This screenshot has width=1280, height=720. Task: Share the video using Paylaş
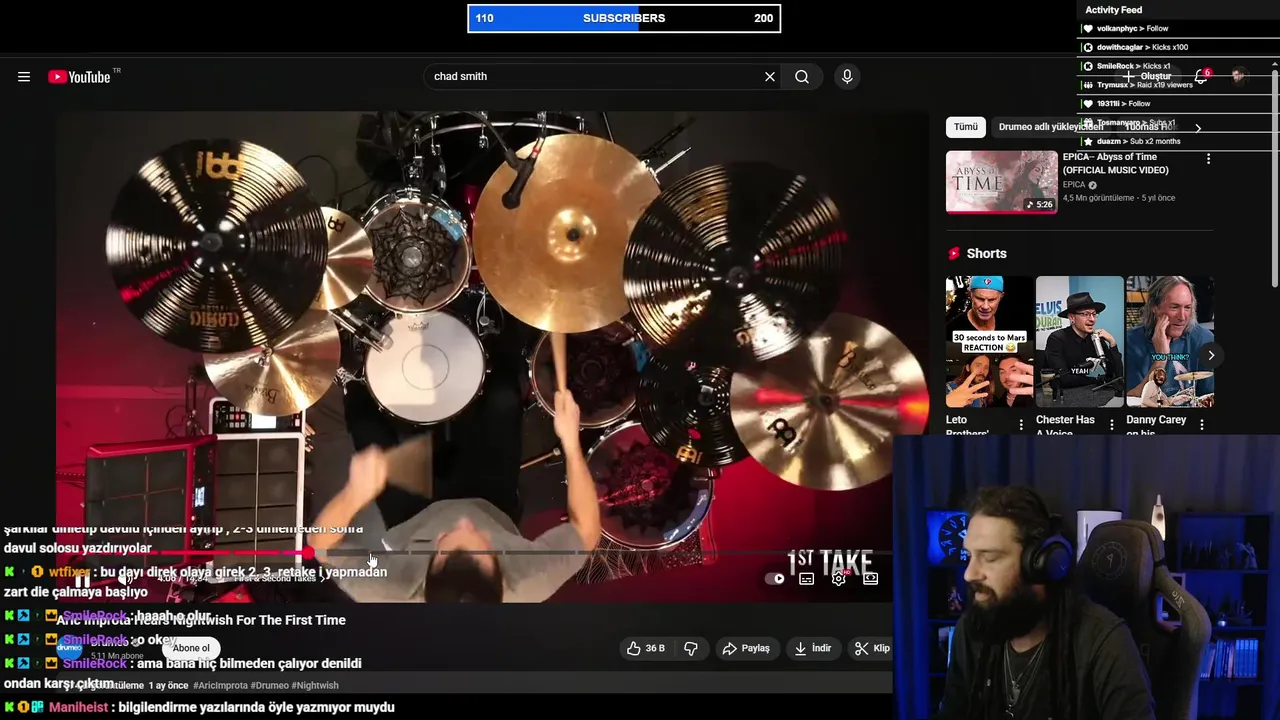click(x=746, y=648)
